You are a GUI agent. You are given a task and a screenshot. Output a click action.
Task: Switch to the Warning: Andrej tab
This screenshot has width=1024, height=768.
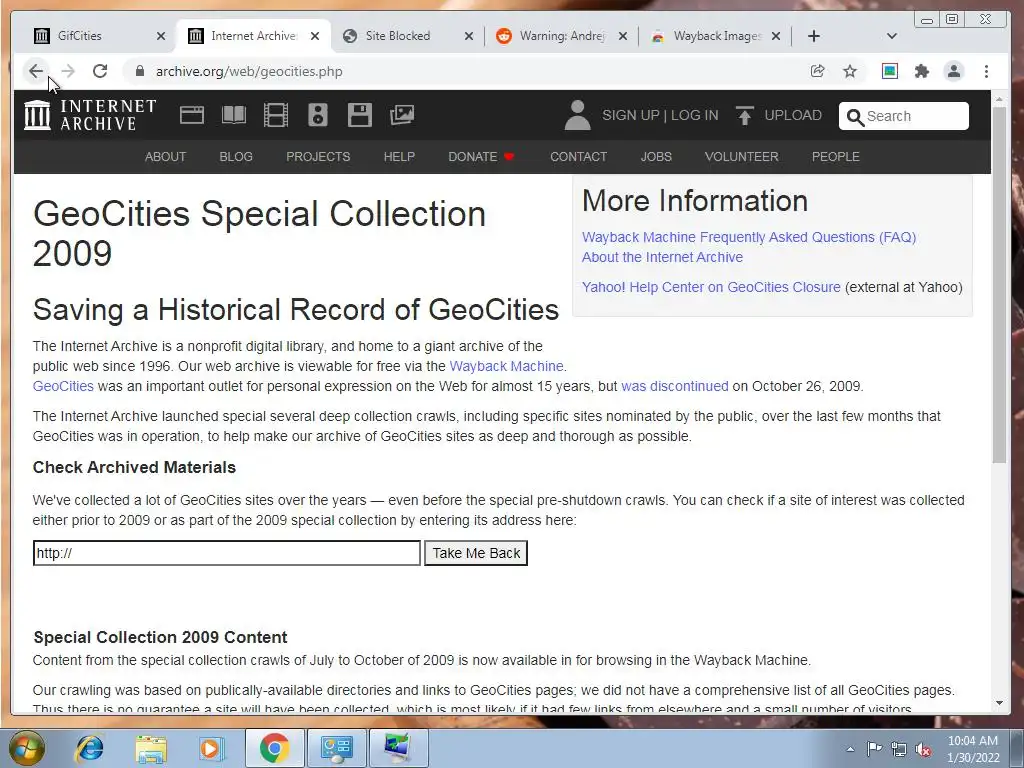click(x=562, y=36)
